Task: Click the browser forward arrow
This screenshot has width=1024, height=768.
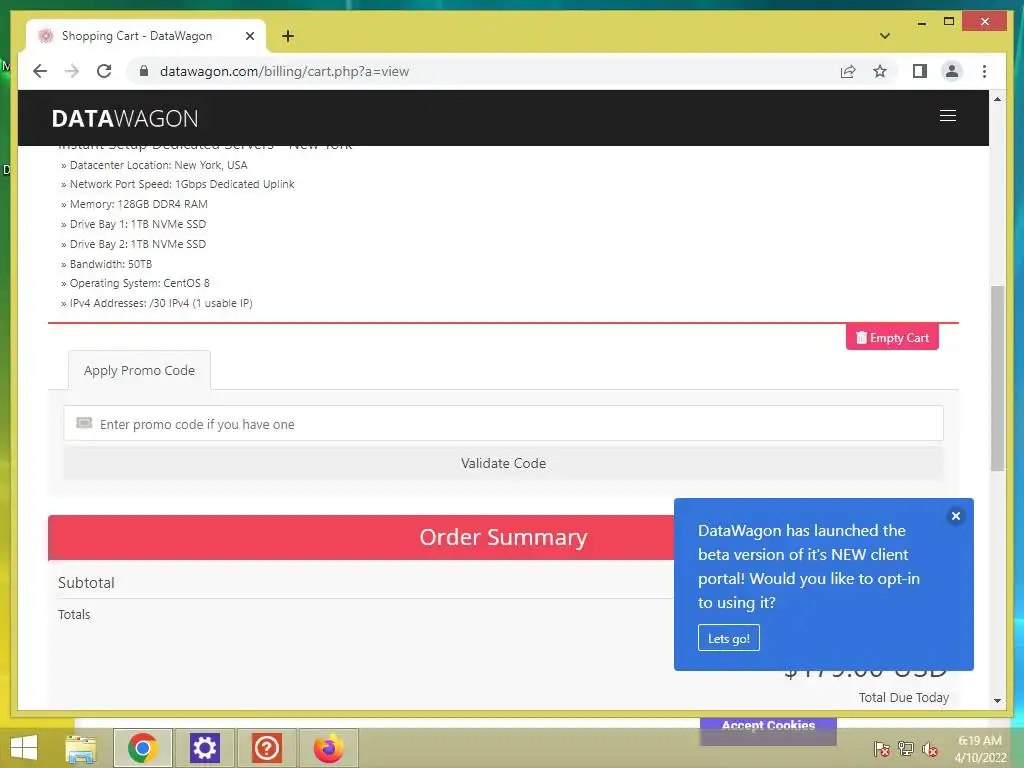Action: click(x=72, y=71)
